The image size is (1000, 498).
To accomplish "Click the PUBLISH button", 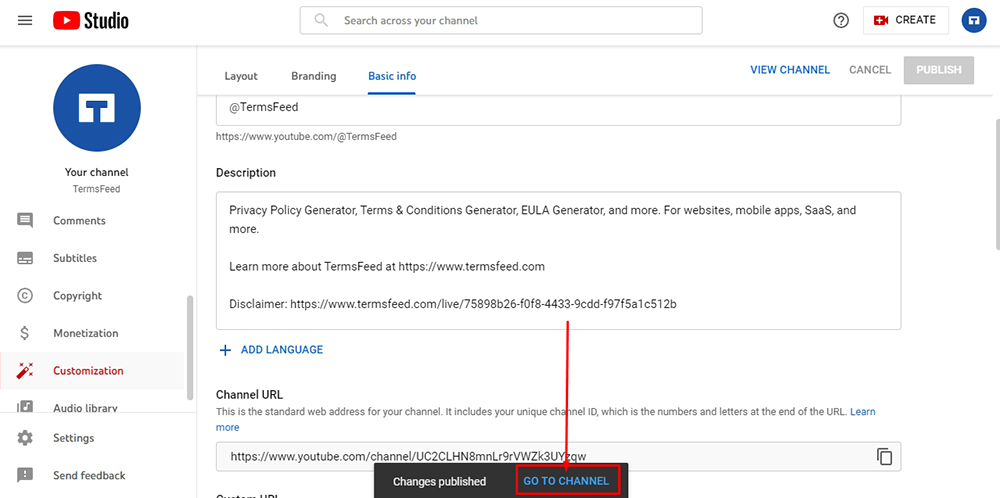I will click(939, 70).
